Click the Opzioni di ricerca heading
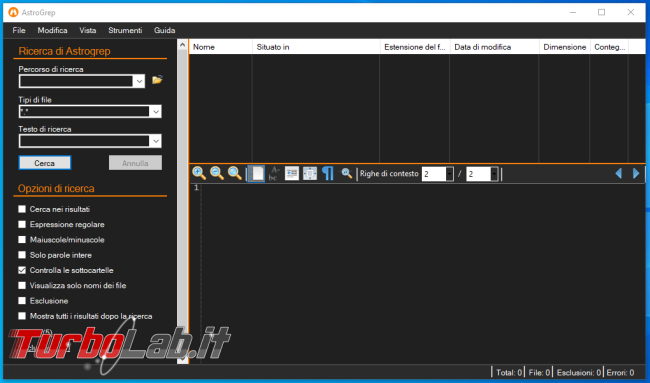 (56, 189)
